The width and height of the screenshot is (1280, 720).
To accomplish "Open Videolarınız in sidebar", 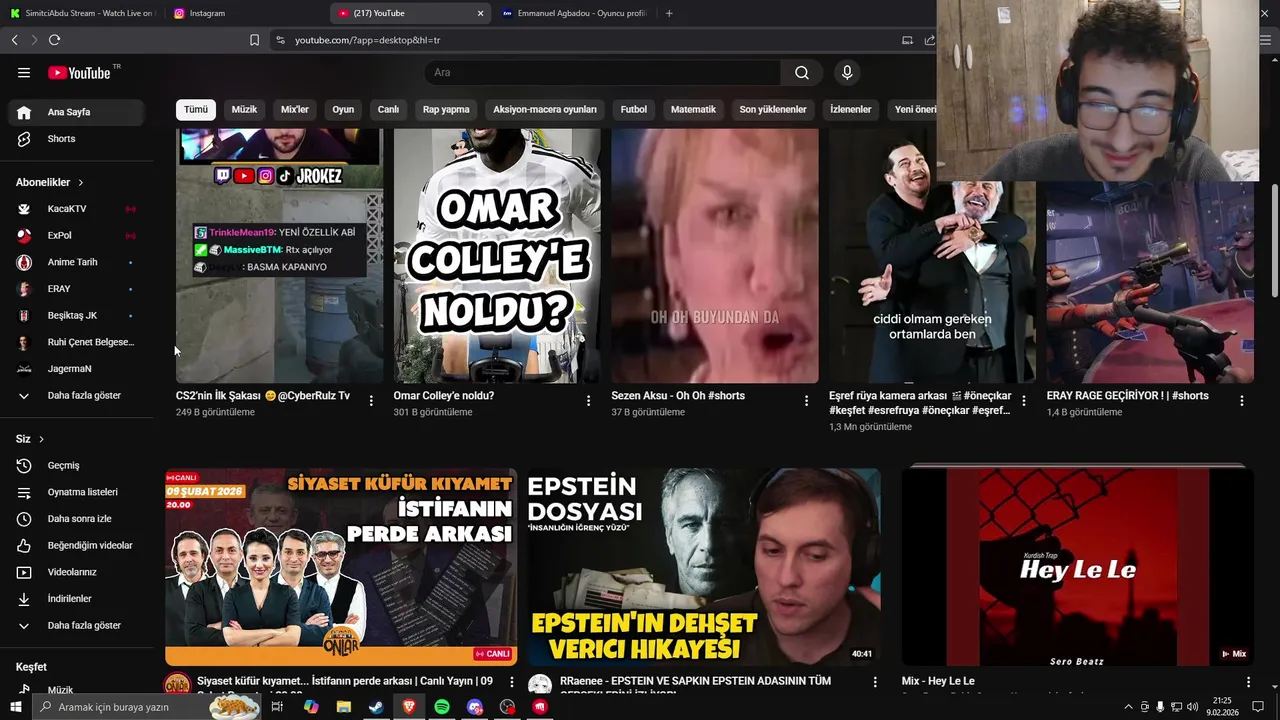I will pyautogui.click(x=76, y=572).
